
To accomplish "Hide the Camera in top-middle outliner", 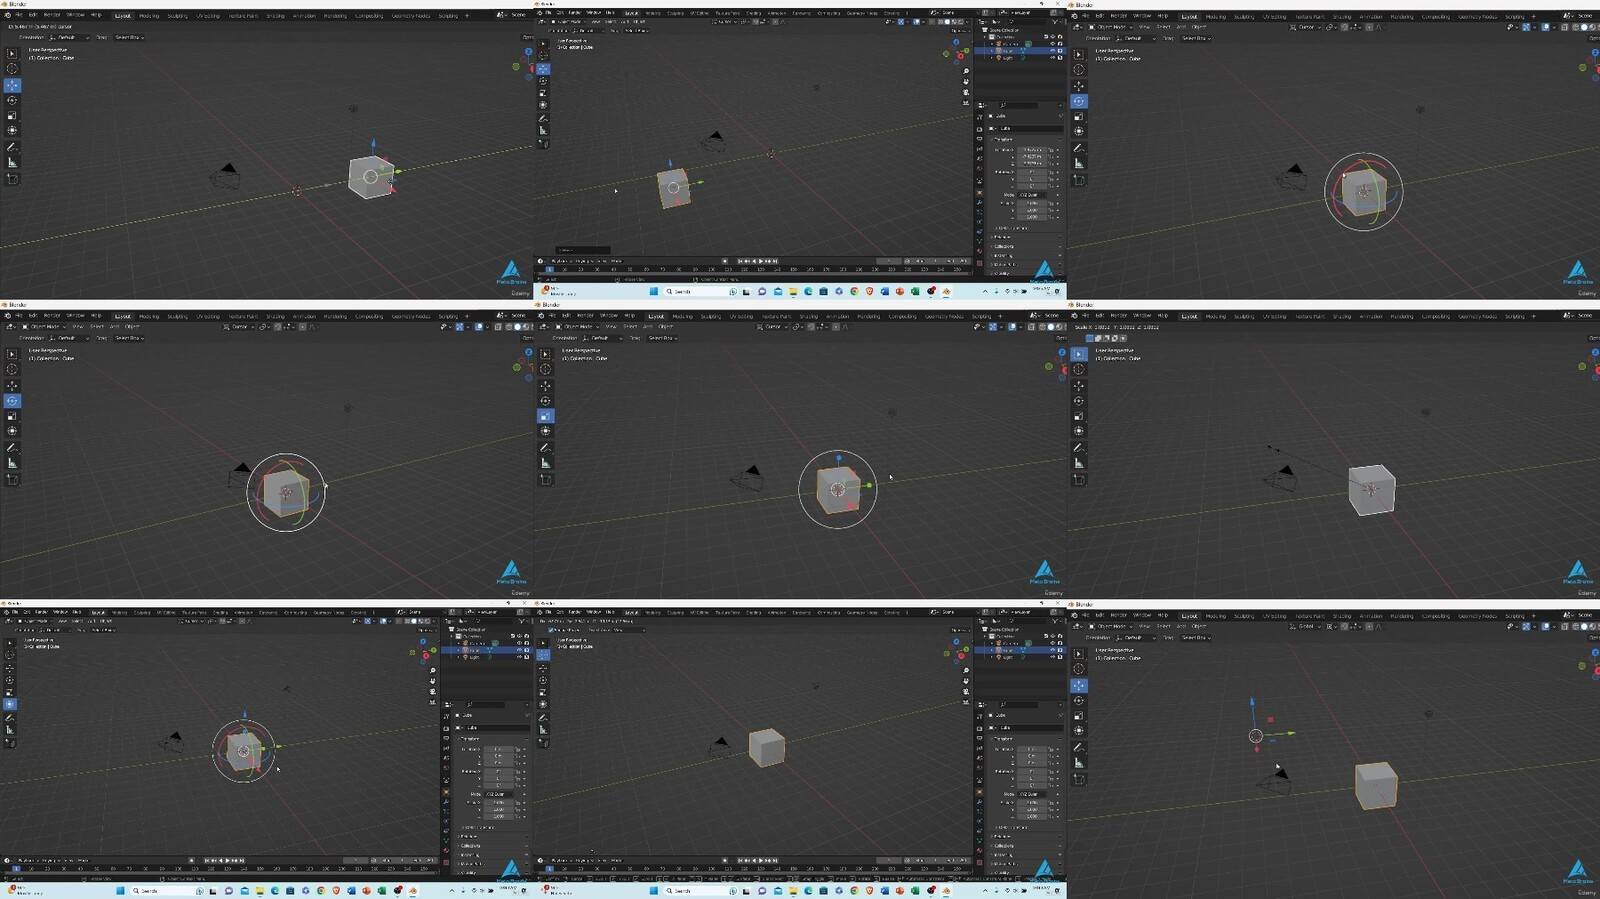I will click(1053, 44).
